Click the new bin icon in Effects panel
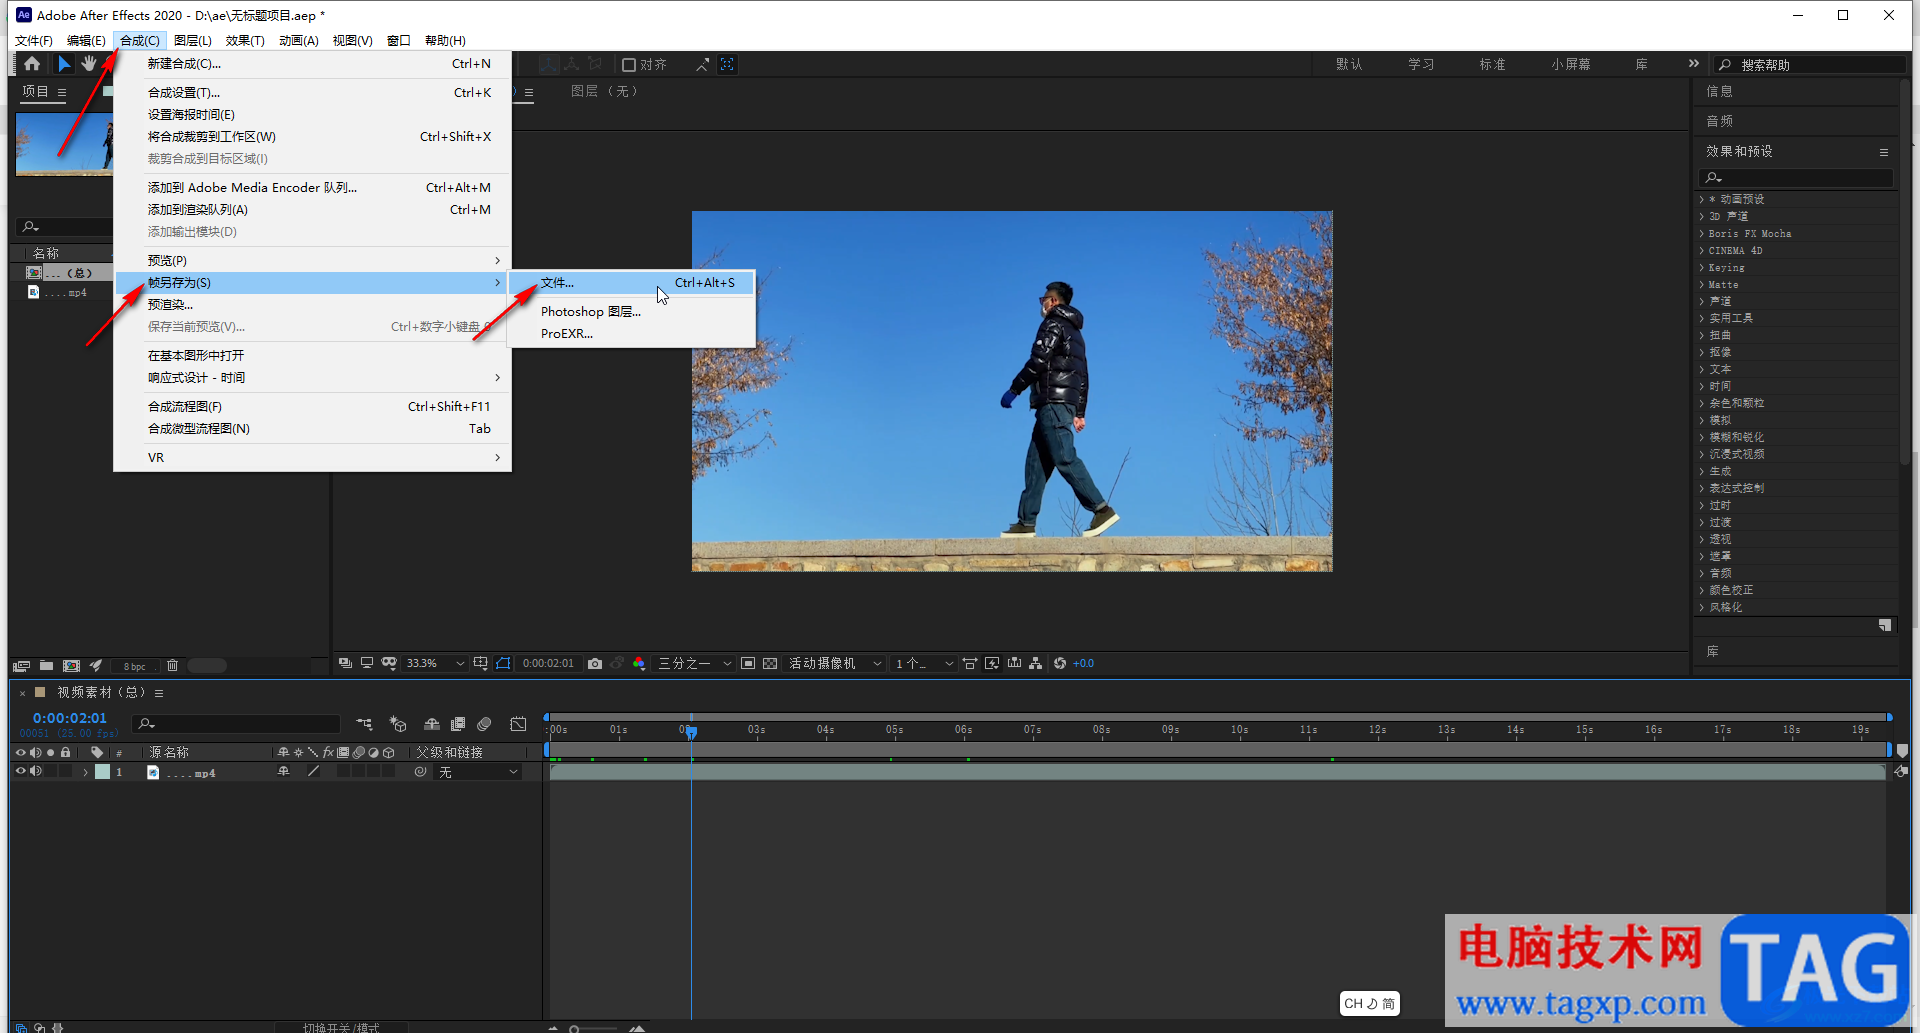 tap(1884, 625)
